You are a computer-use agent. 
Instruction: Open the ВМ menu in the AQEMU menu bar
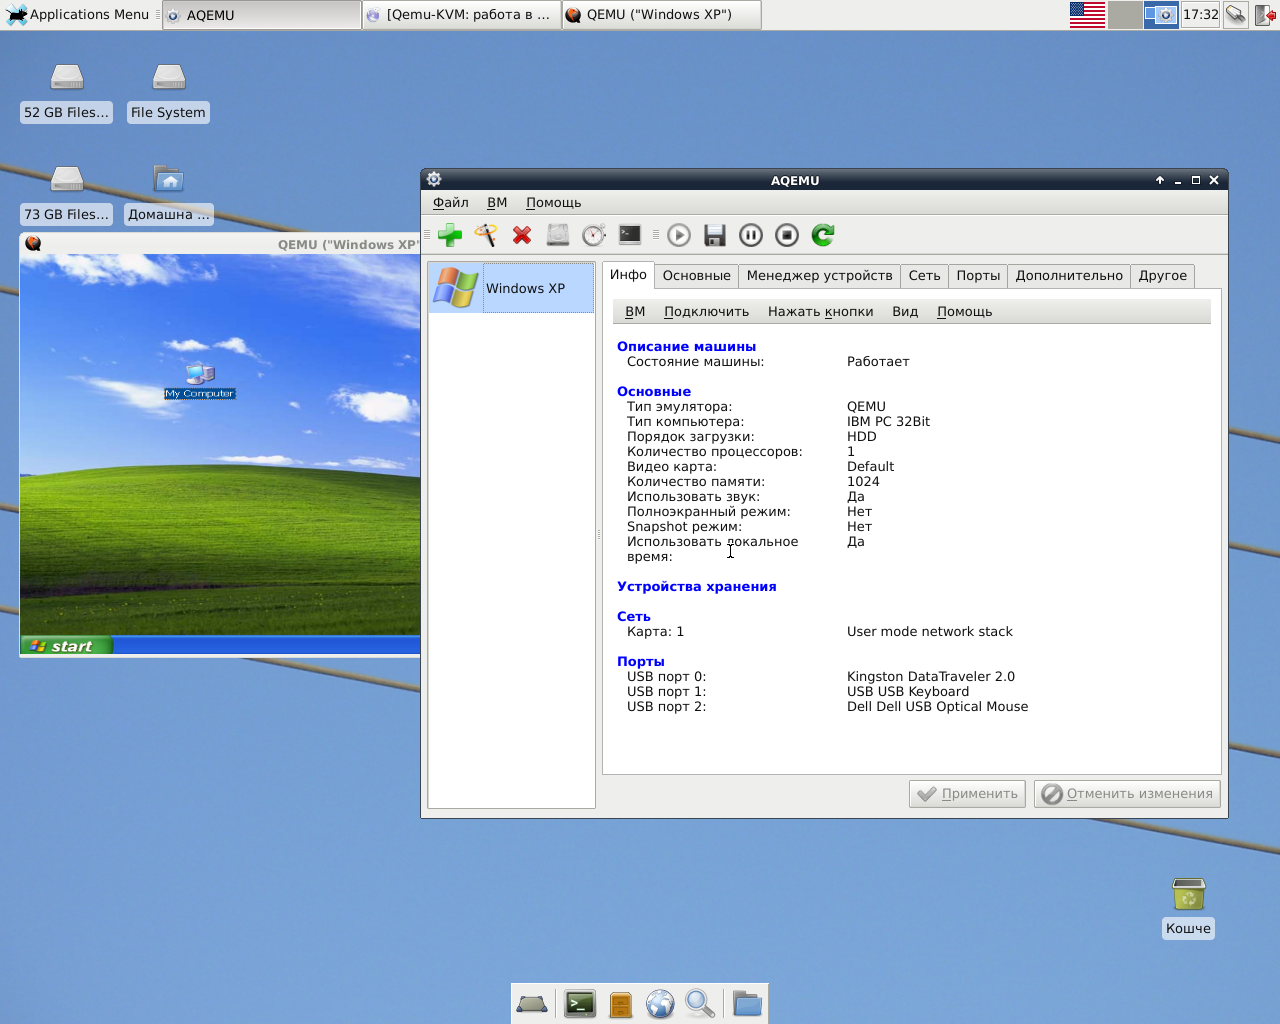(497, 202)
